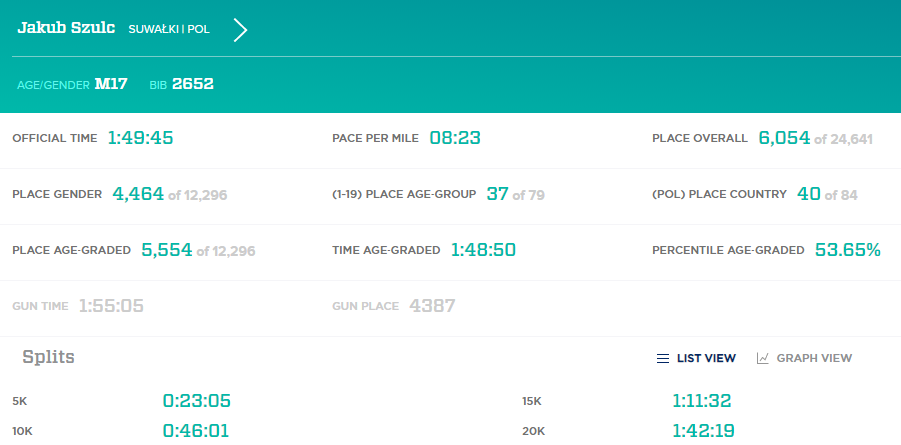Select the pace per mile value 08:23

coord(455,138)
